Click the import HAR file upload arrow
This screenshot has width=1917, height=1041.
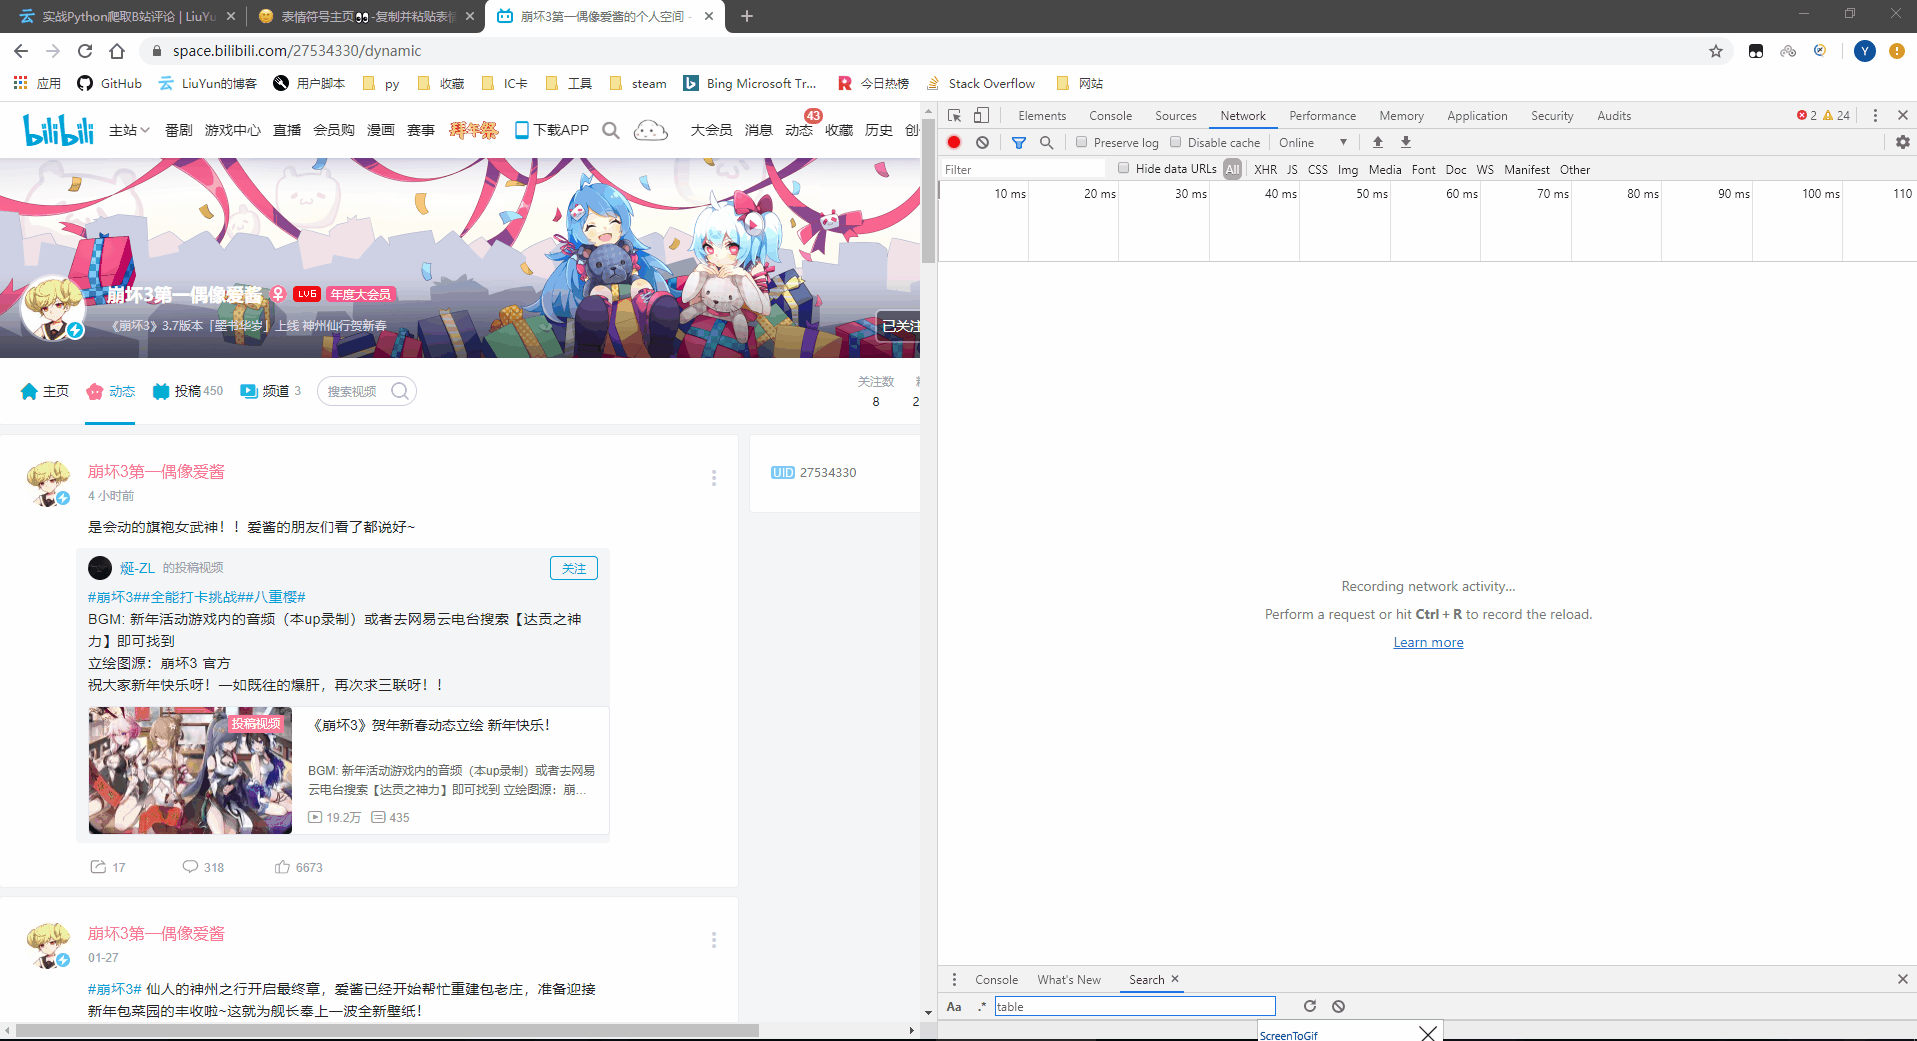click(x=1378, y=143)
